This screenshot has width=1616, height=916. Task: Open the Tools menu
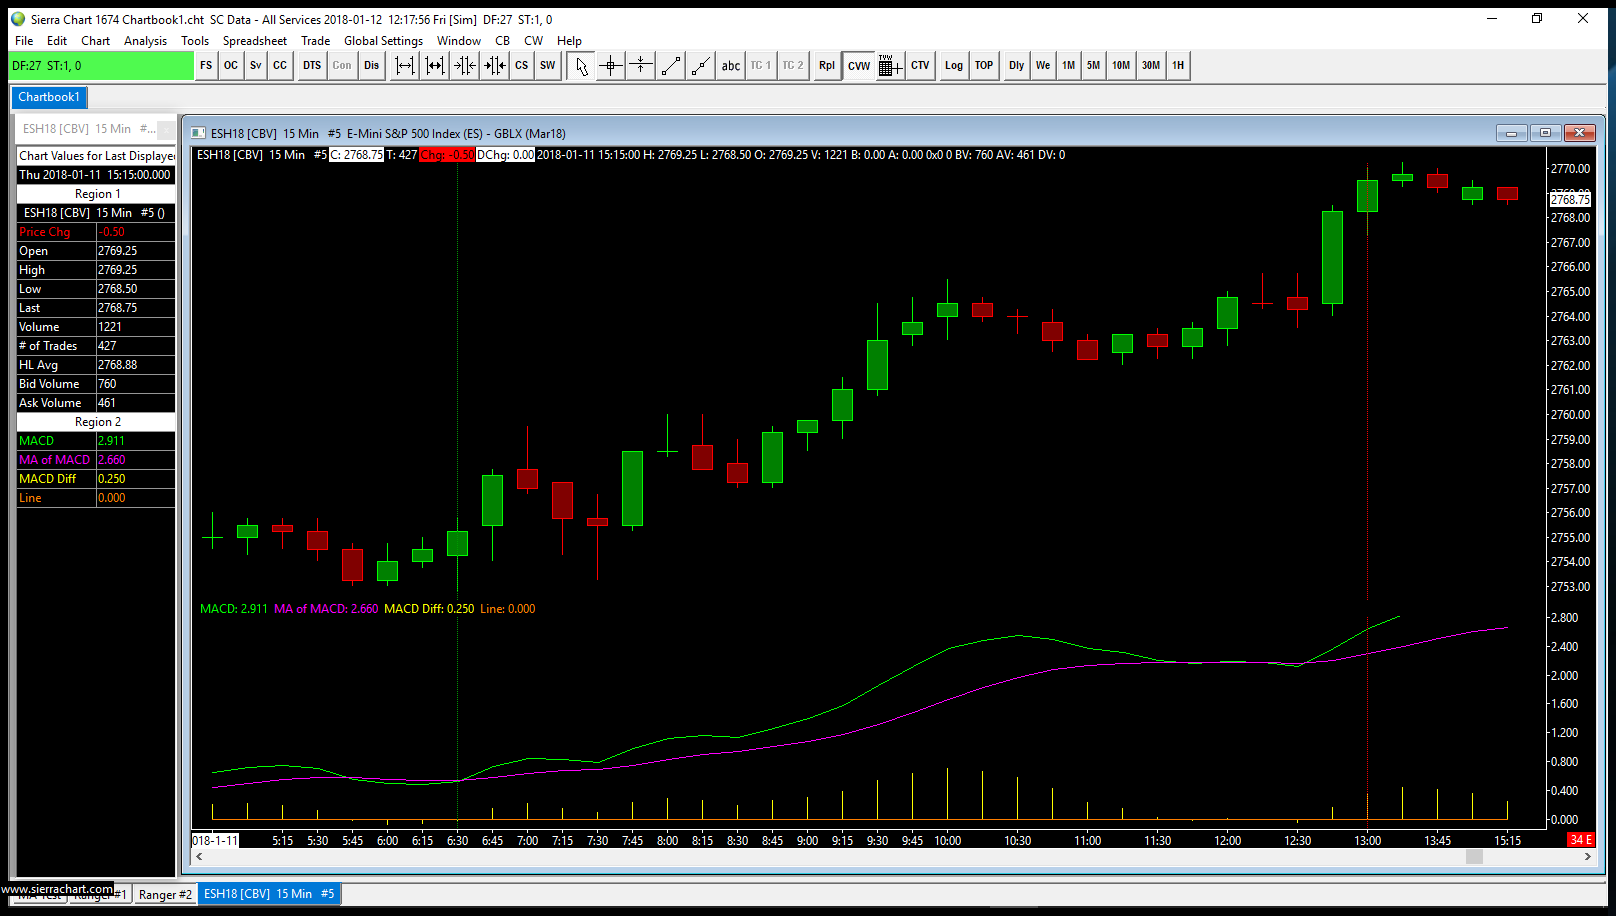[x=195, y=41]
